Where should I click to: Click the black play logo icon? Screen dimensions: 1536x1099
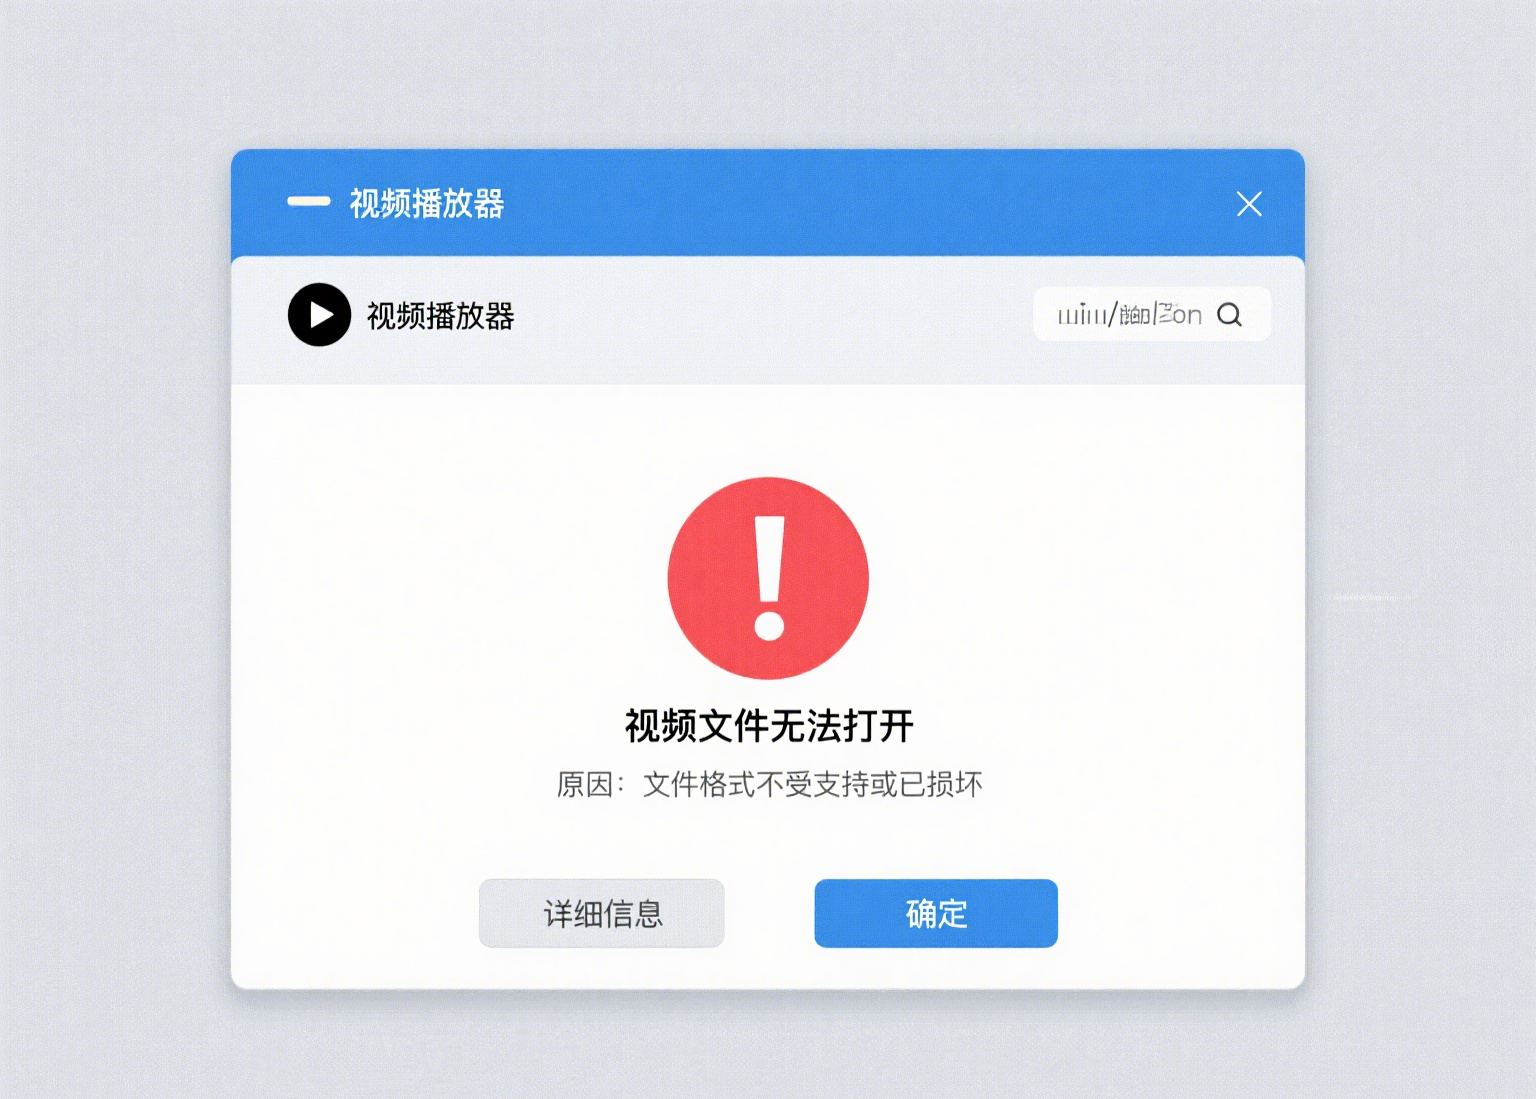coord(319,315)
